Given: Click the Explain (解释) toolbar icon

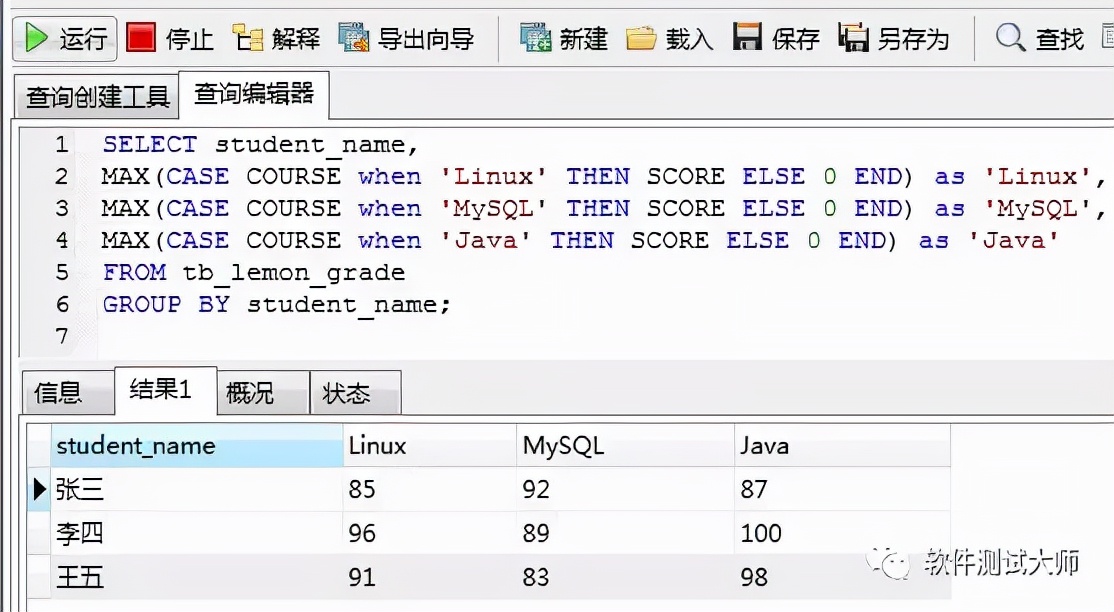Looking at the screenshot, I should coord(247,38).
